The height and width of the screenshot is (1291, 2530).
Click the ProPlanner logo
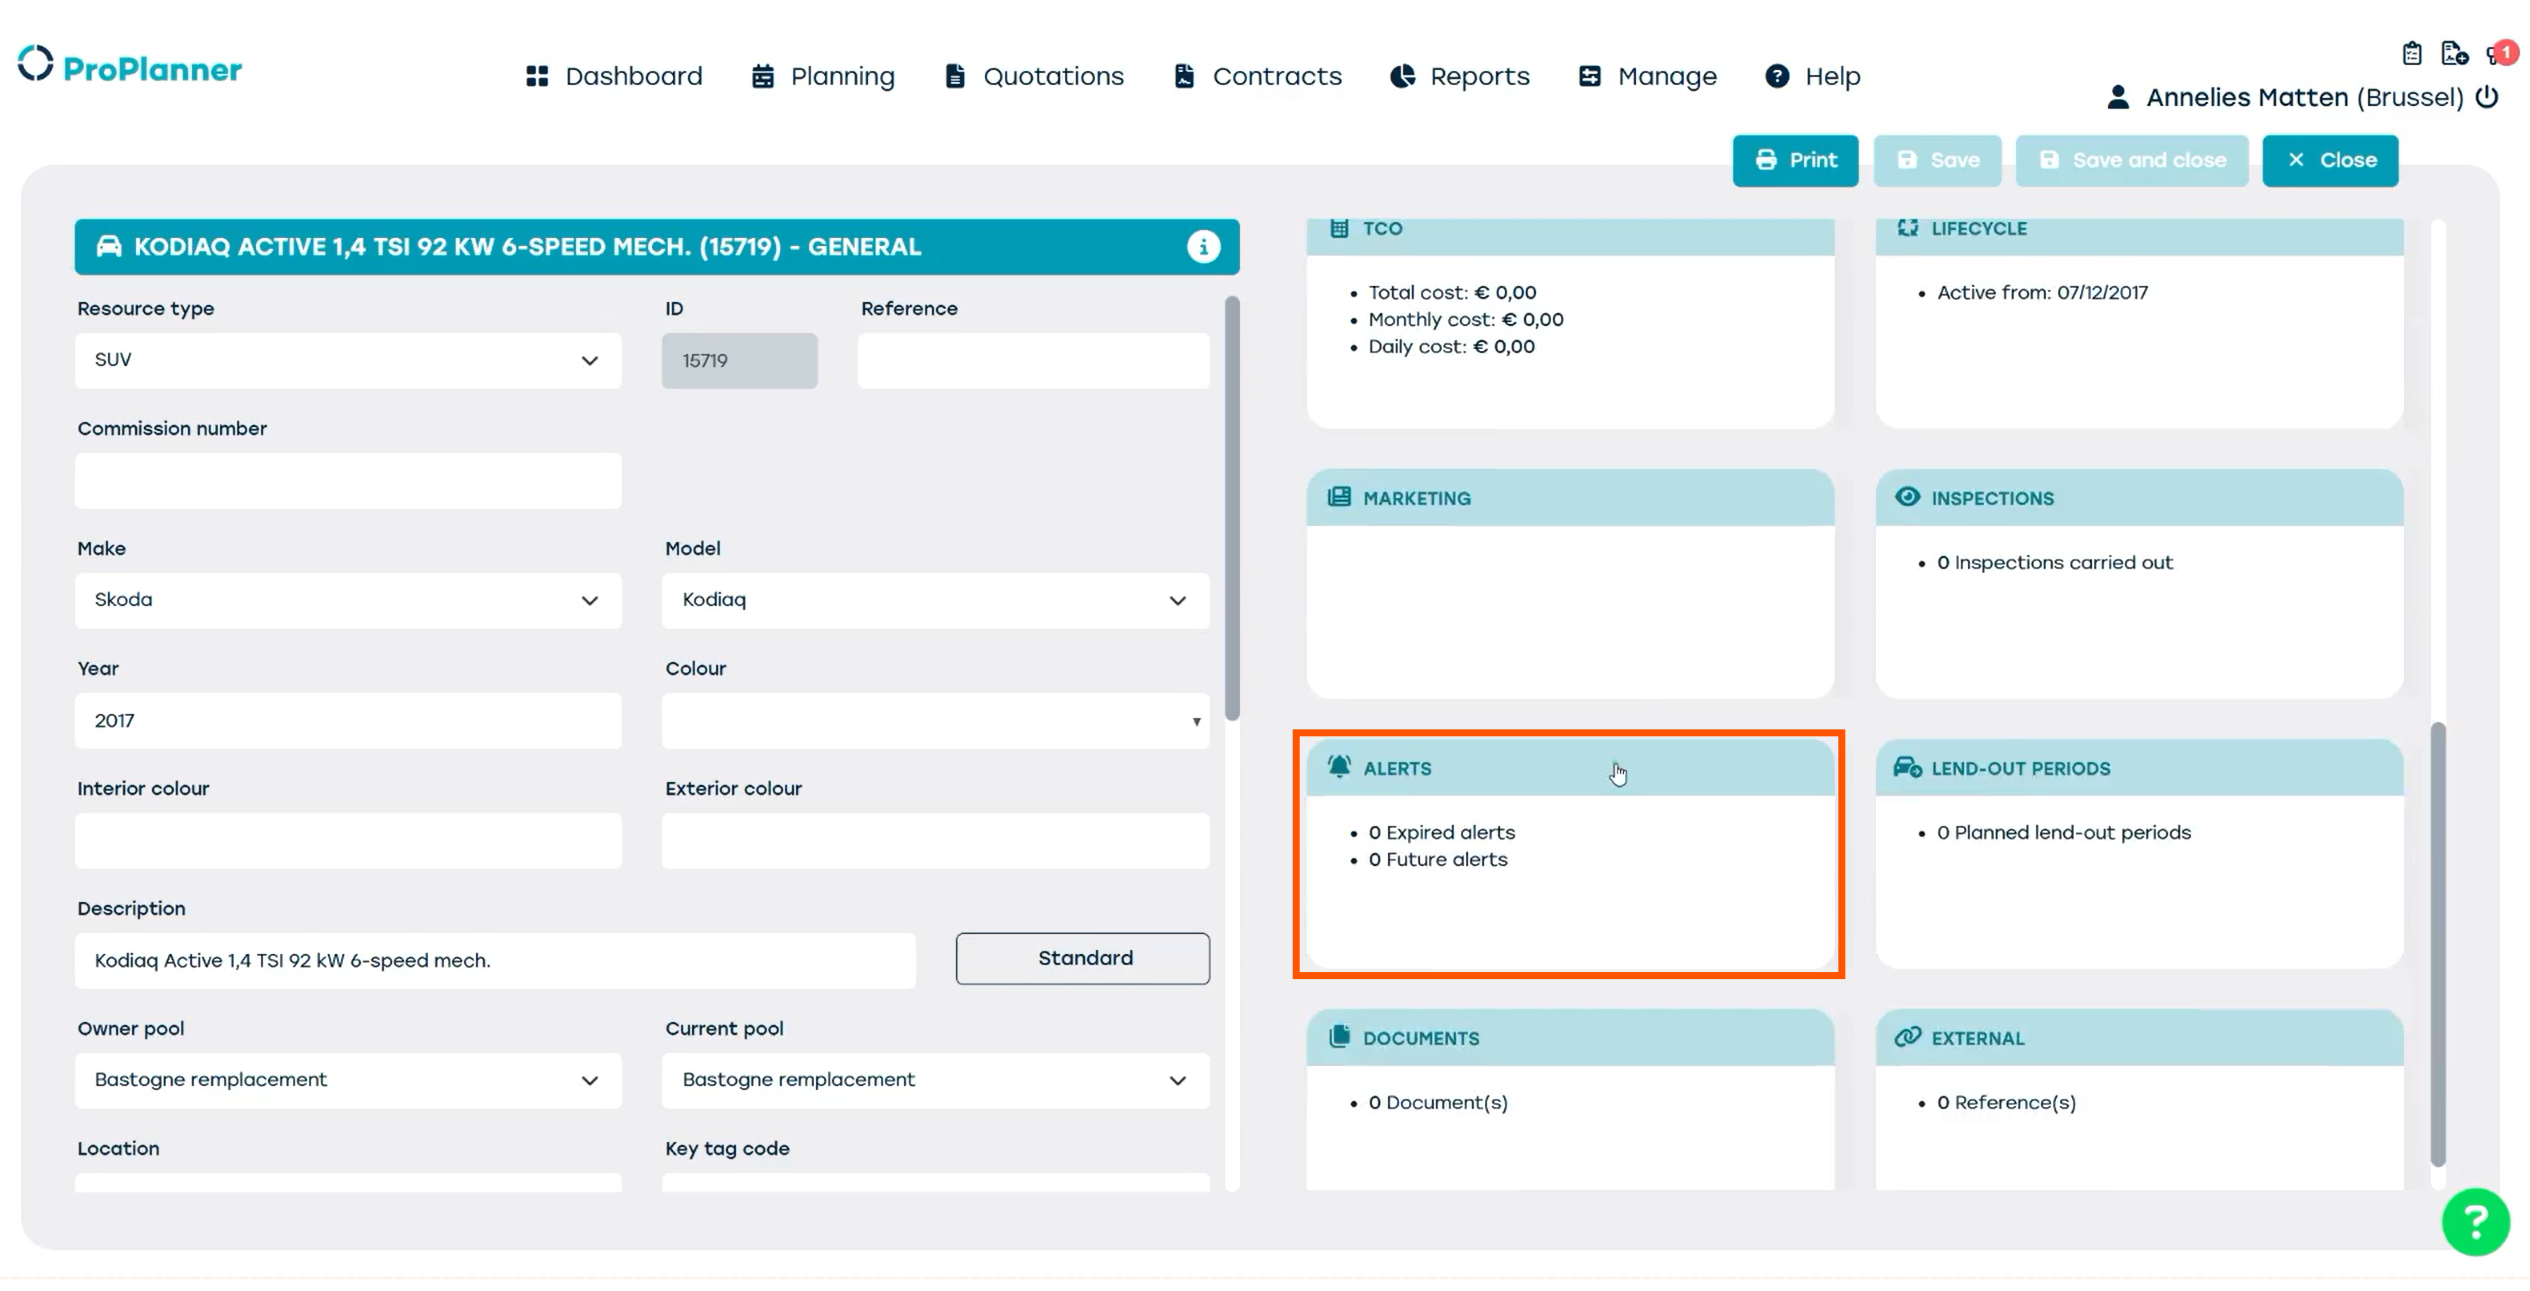(x=130, y=67)
